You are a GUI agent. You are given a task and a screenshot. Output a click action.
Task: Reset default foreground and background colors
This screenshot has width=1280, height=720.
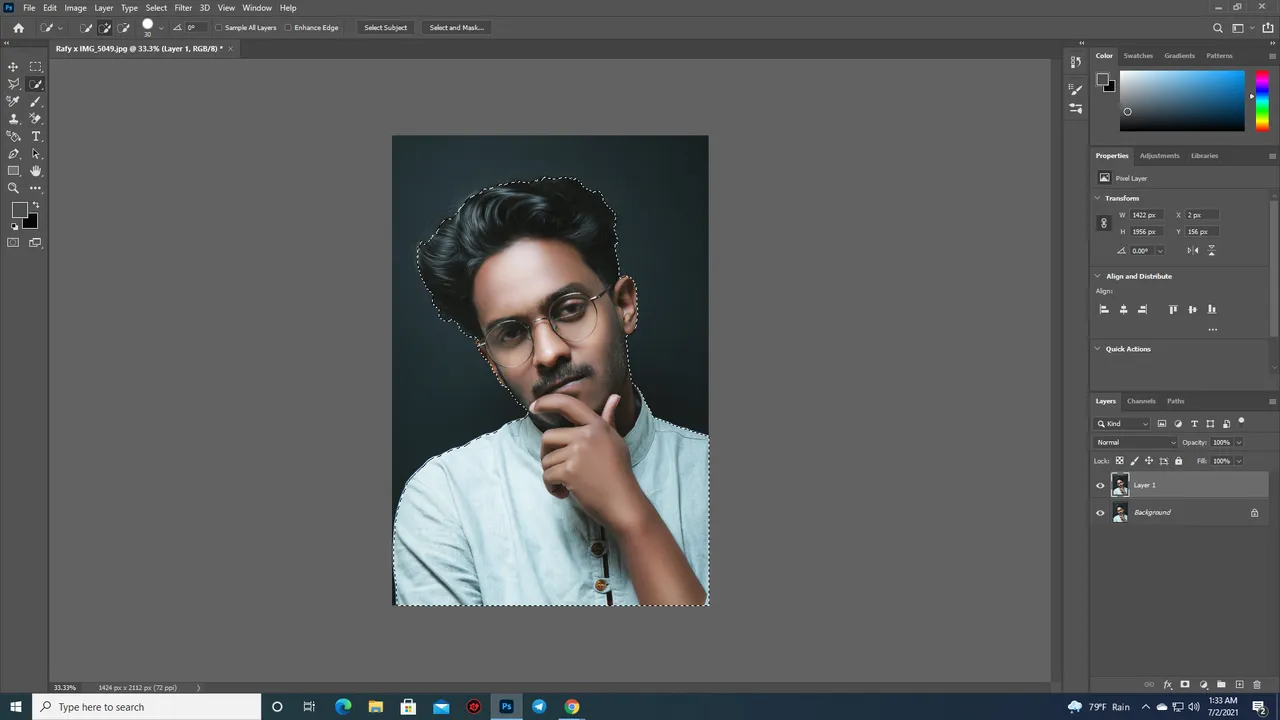click(x=14, y=226)
